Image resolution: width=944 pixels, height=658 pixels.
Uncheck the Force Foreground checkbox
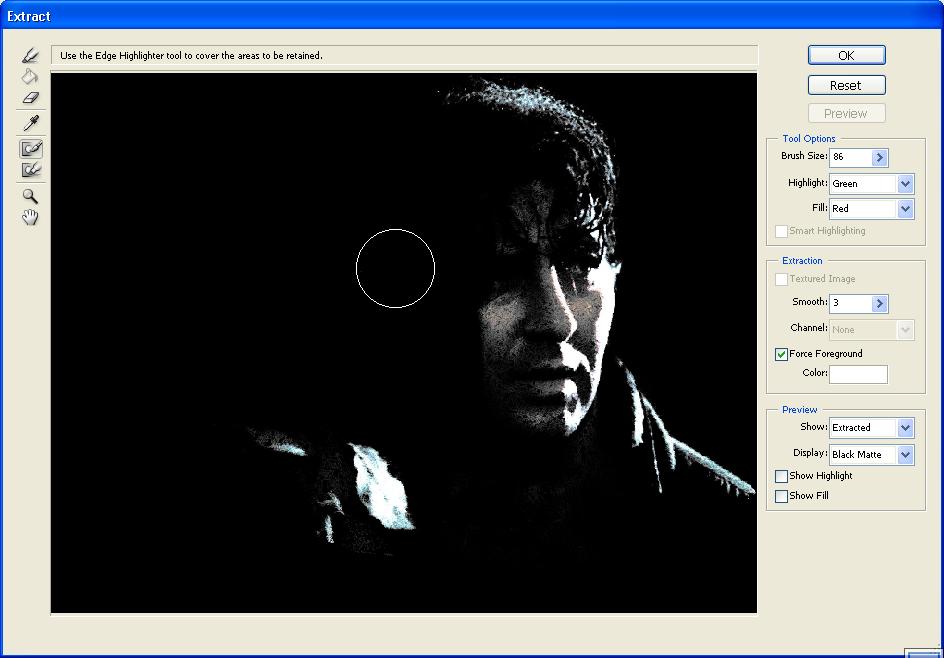[x=781, y=354]
